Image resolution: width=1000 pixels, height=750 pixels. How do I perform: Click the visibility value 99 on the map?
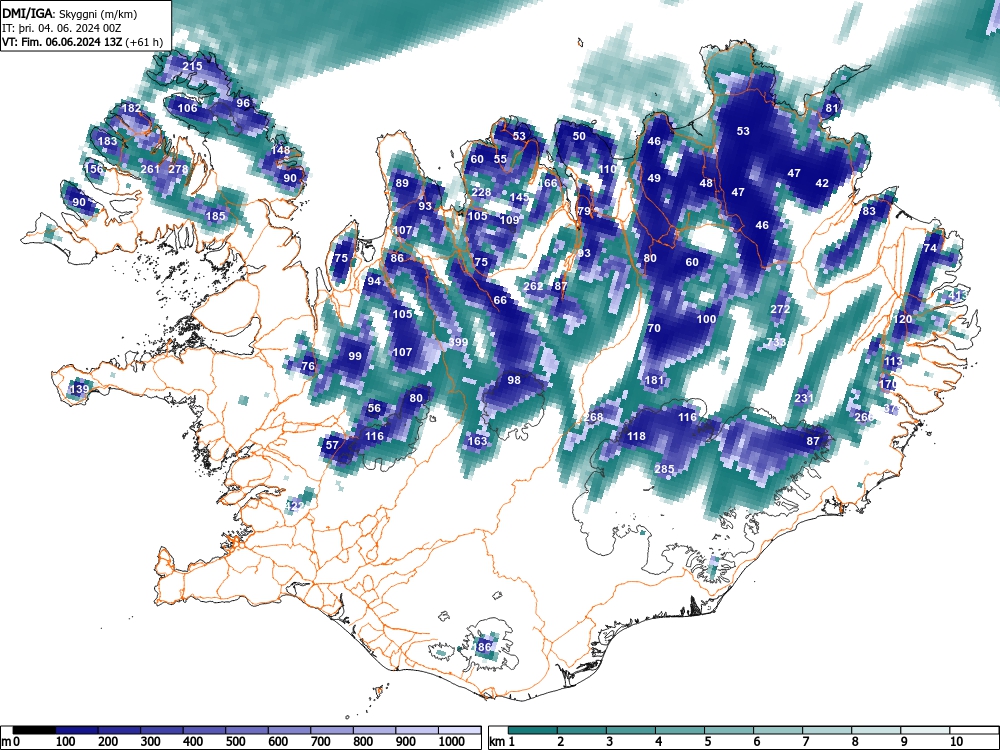[355, 356]
